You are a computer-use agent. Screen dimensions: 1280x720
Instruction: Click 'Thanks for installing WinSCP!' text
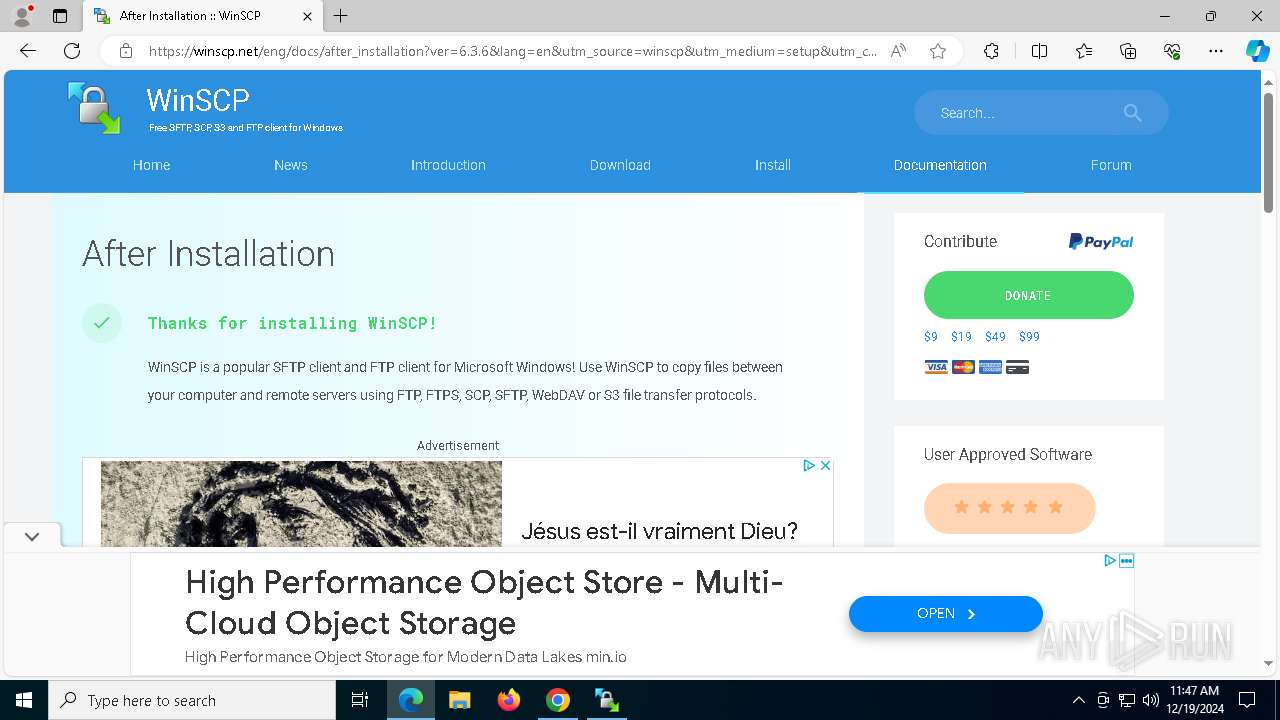[x=292, y=323]
